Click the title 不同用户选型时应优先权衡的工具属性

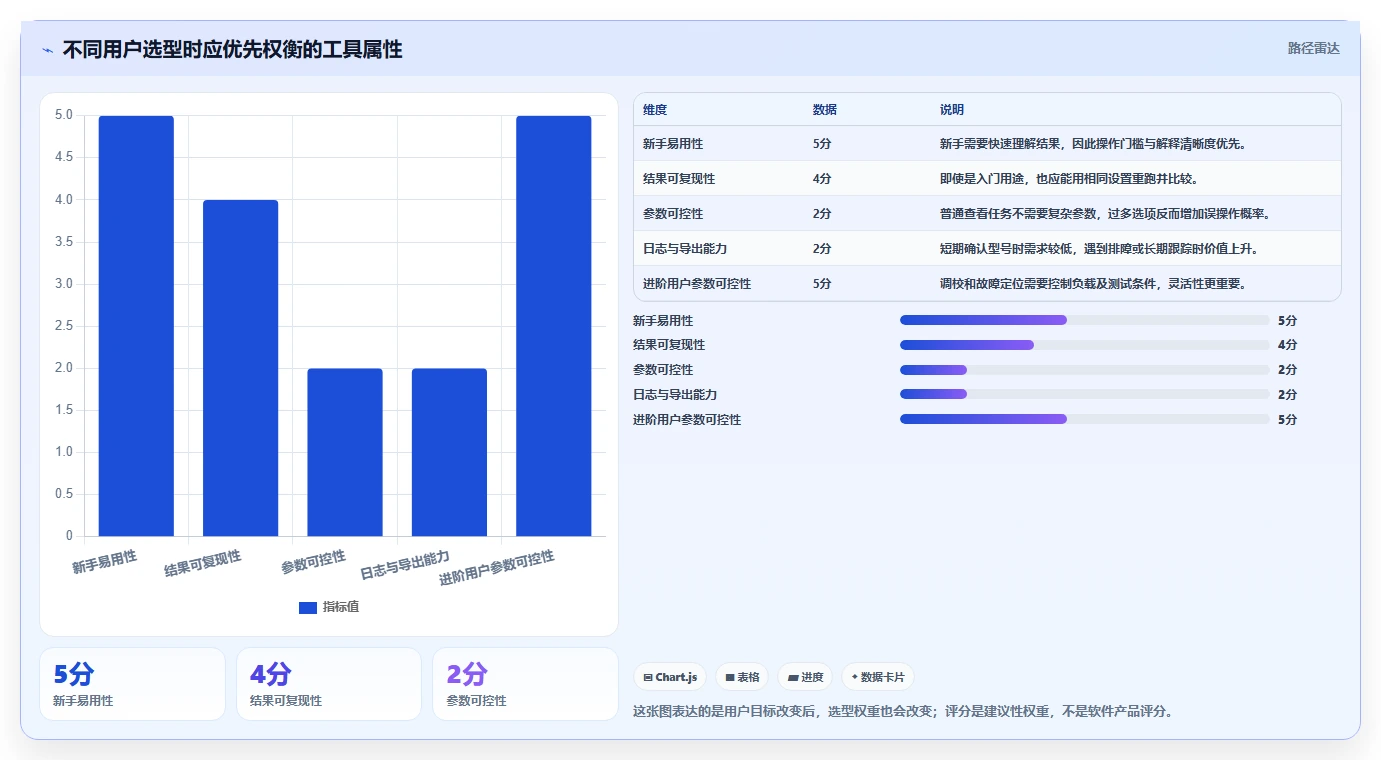(232, 50)
